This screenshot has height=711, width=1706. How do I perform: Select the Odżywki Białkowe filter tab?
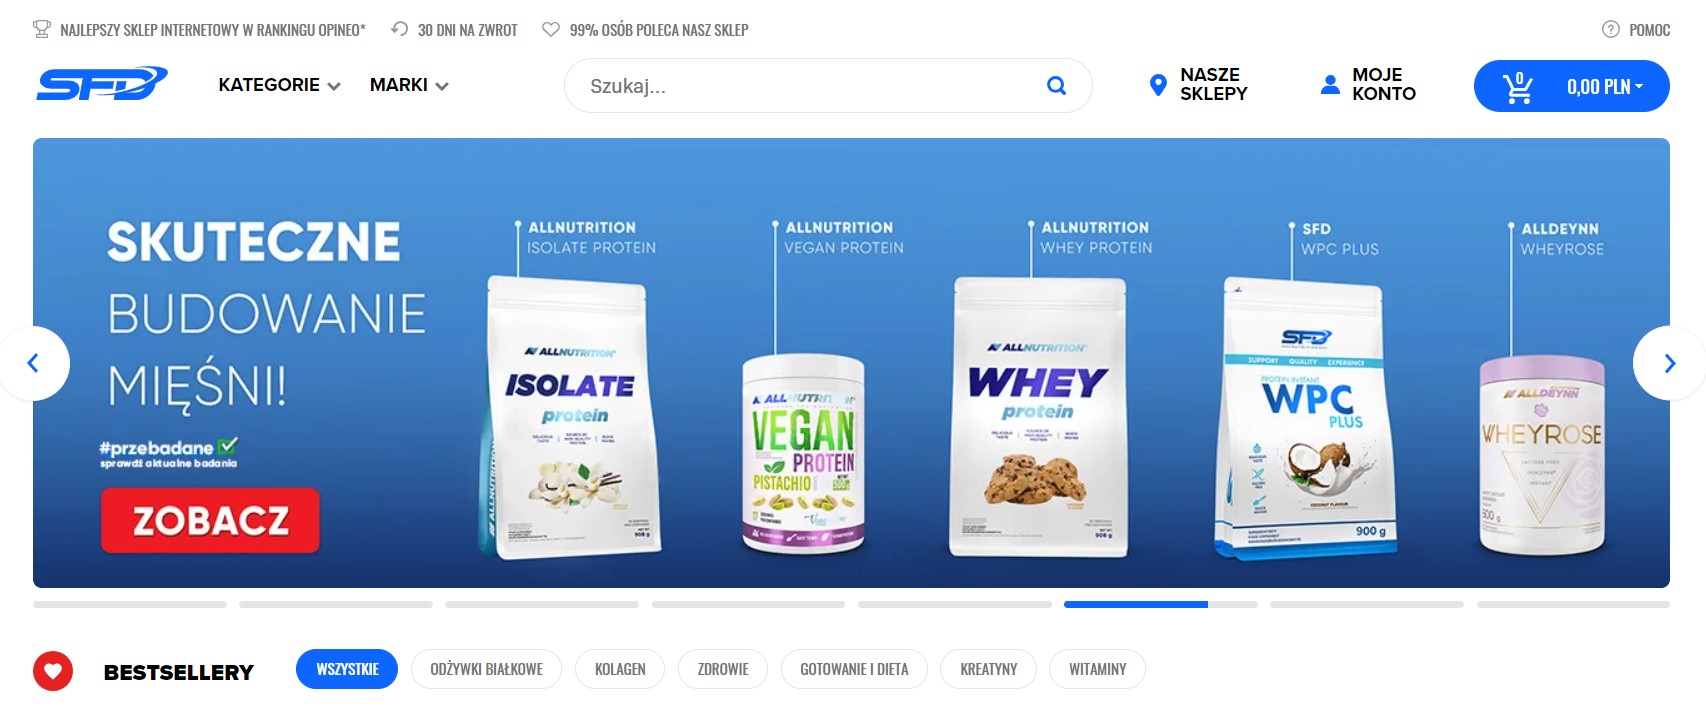(x=487, y=669)
